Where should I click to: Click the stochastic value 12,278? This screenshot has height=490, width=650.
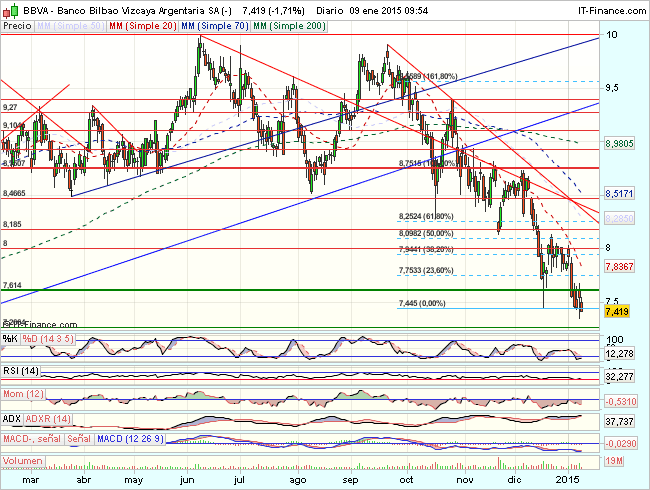[619, 354]
